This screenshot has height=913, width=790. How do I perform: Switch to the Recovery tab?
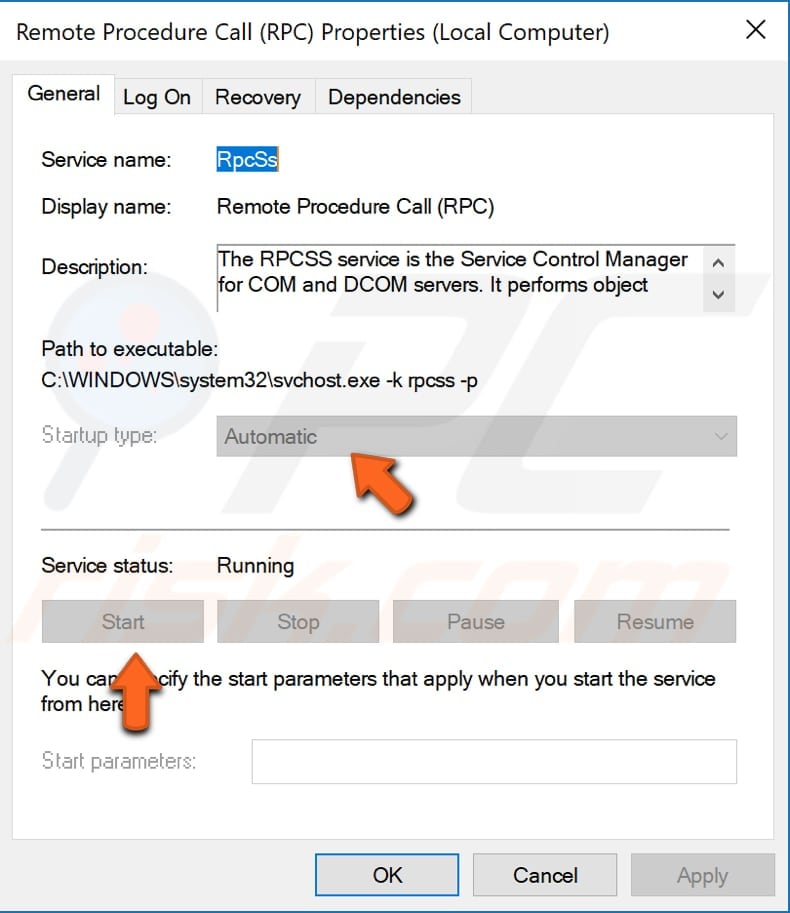(257, 96)
